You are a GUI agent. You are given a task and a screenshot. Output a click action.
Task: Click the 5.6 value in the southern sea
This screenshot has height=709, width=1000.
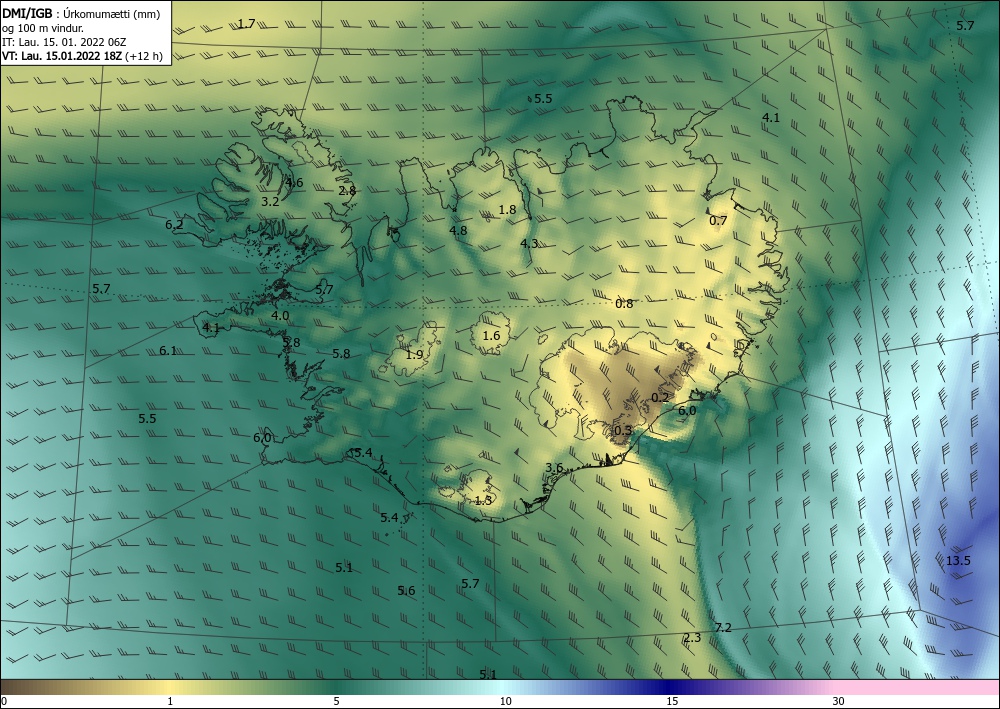coord(406,590)
